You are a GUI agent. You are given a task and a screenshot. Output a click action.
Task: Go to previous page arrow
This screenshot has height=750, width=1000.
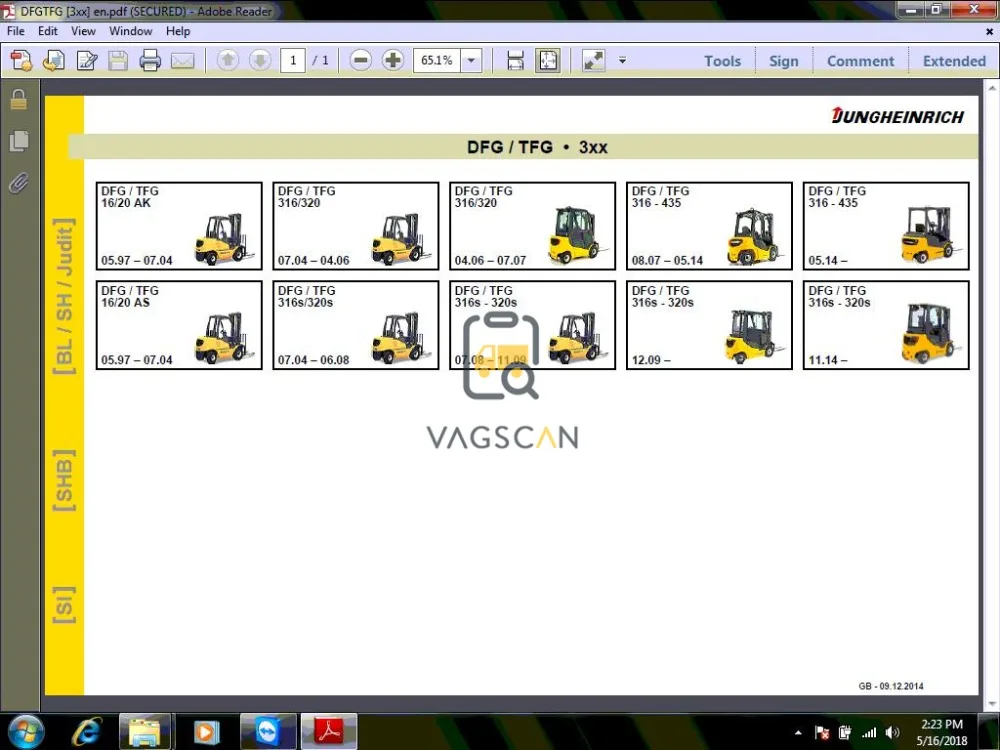coord(228,61)
